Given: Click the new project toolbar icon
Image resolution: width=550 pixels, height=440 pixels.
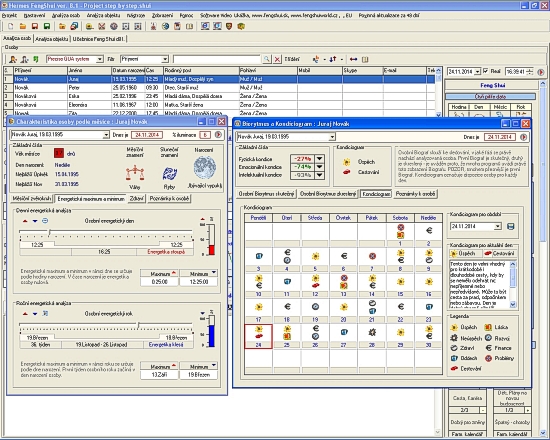Looking at the screenshot, I should [11, 26].
